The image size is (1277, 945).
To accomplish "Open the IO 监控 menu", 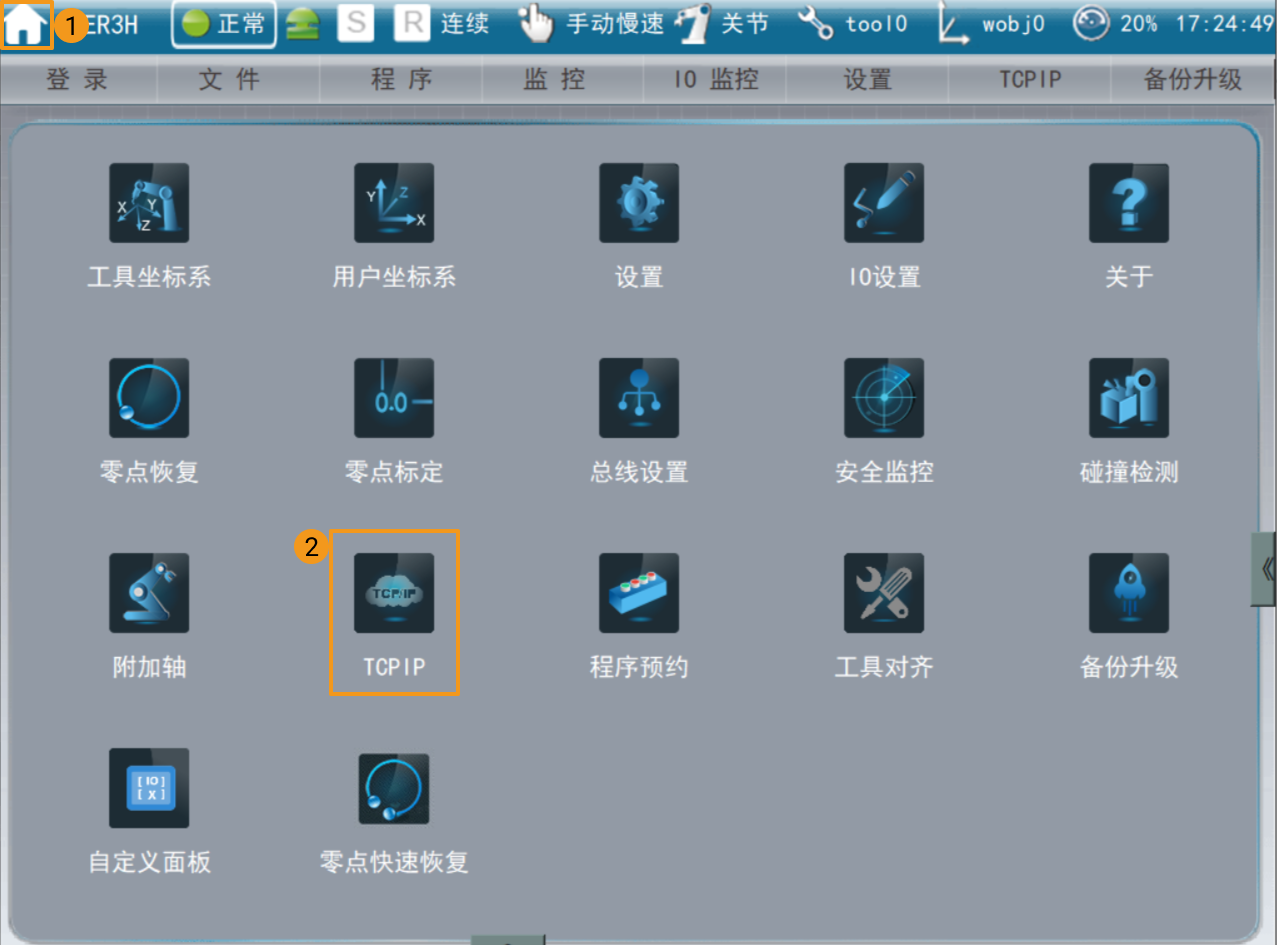I will [x=716, y=80].
